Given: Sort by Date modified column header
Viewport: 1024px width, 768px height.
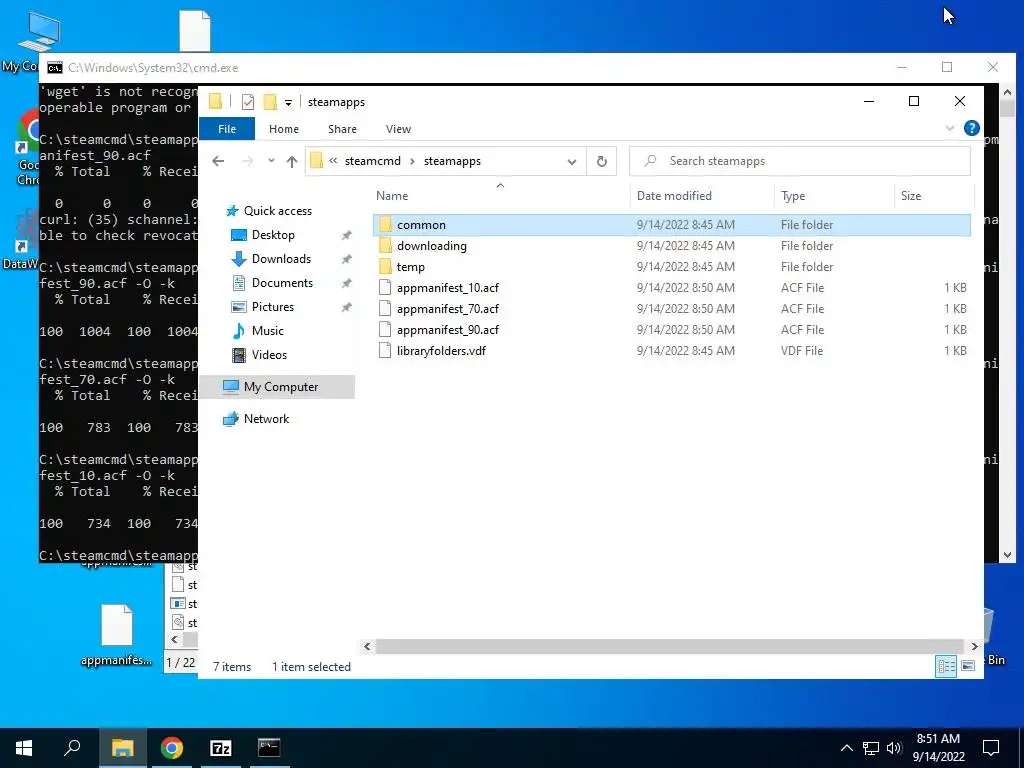Looking at the screenshot, I should click(x=674, y=195).
